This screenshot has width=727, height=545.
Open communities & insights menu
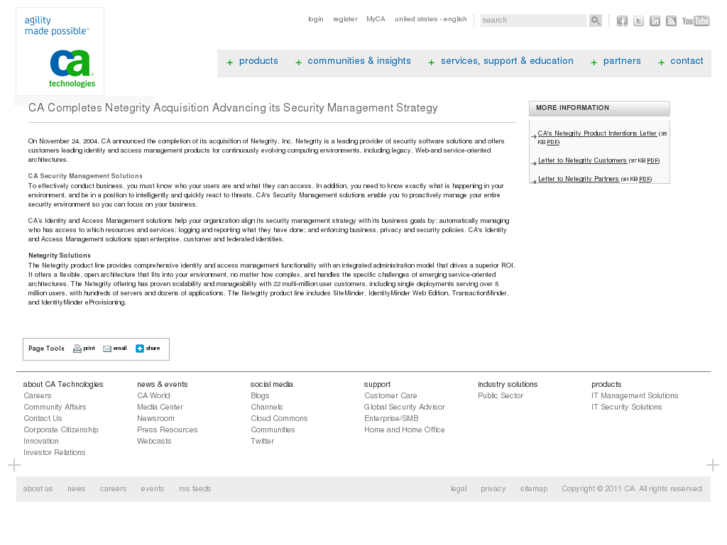click(359, 61)
